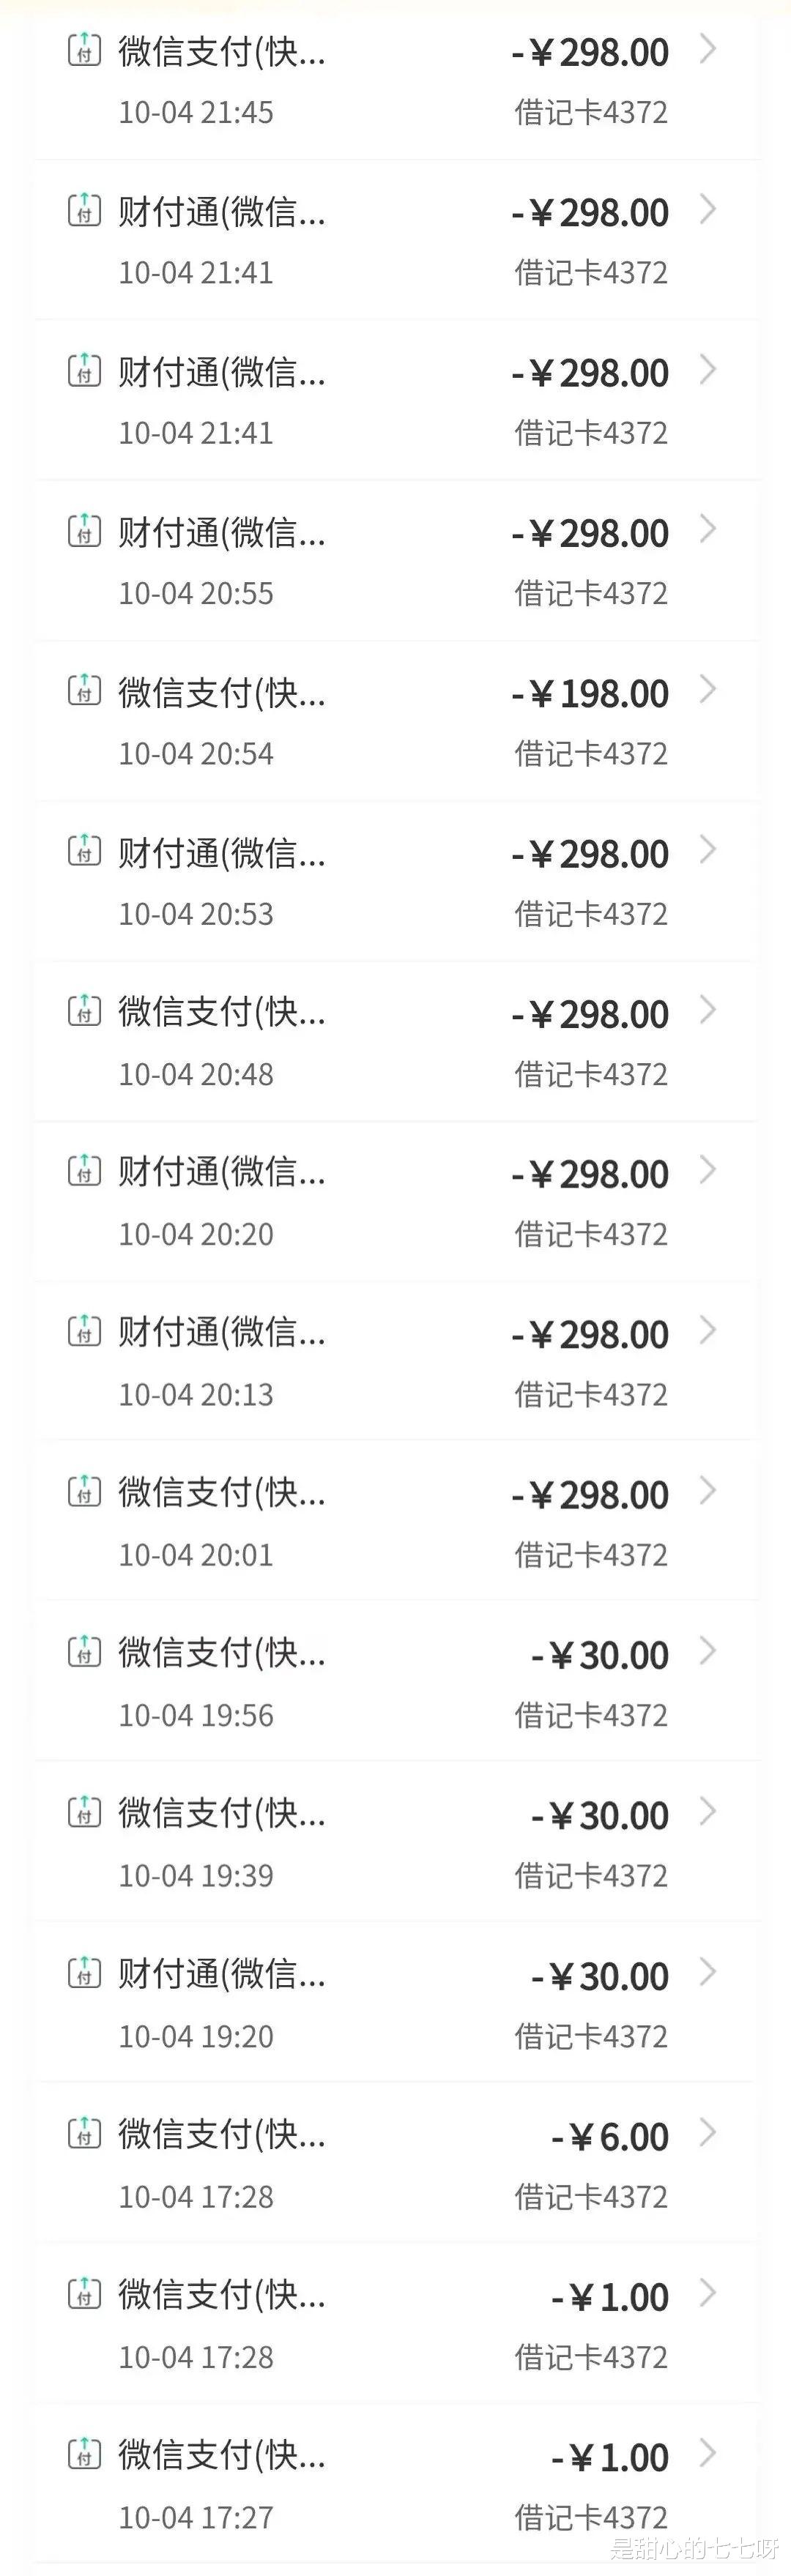
Task: Open 10-04 17:28 微信支付 ¥1.00 record
Action: [x=396, y=2324]
